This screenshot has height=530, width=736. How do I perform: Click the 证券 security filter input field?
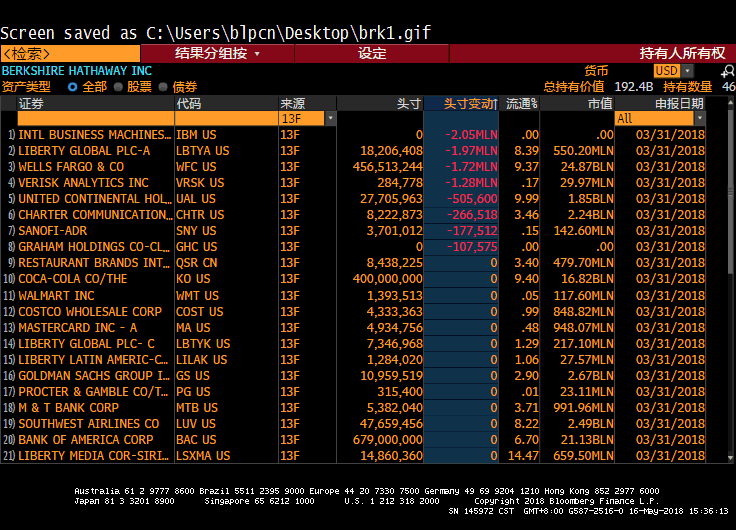pyautogui.click(x=96, y=118)
